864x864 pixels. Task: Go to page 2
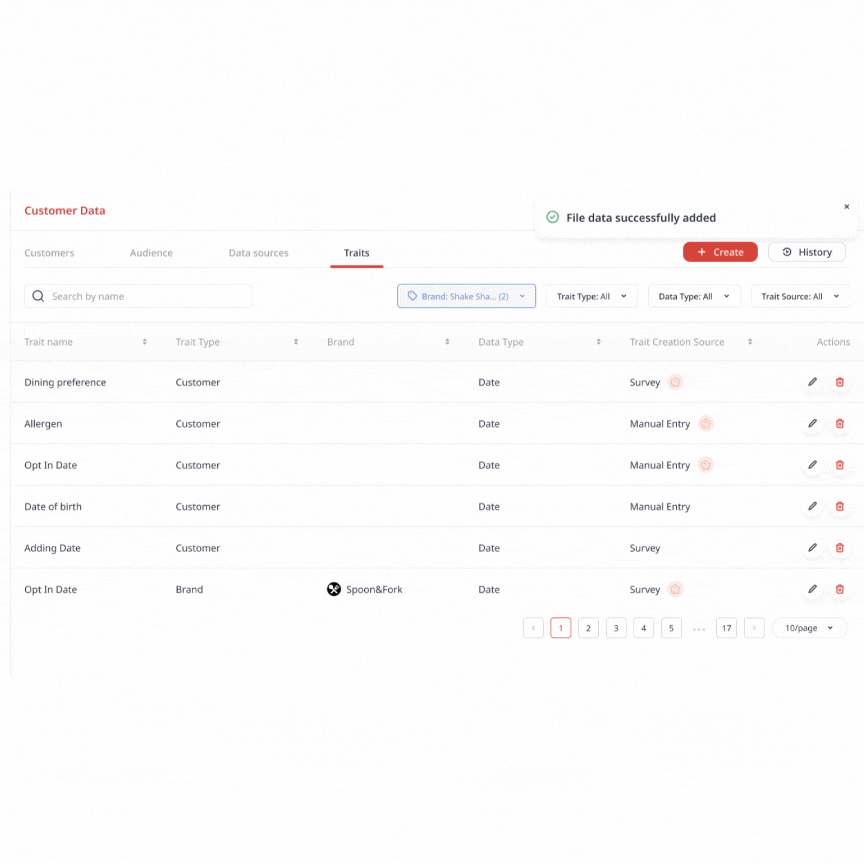[x=588, y=628]
